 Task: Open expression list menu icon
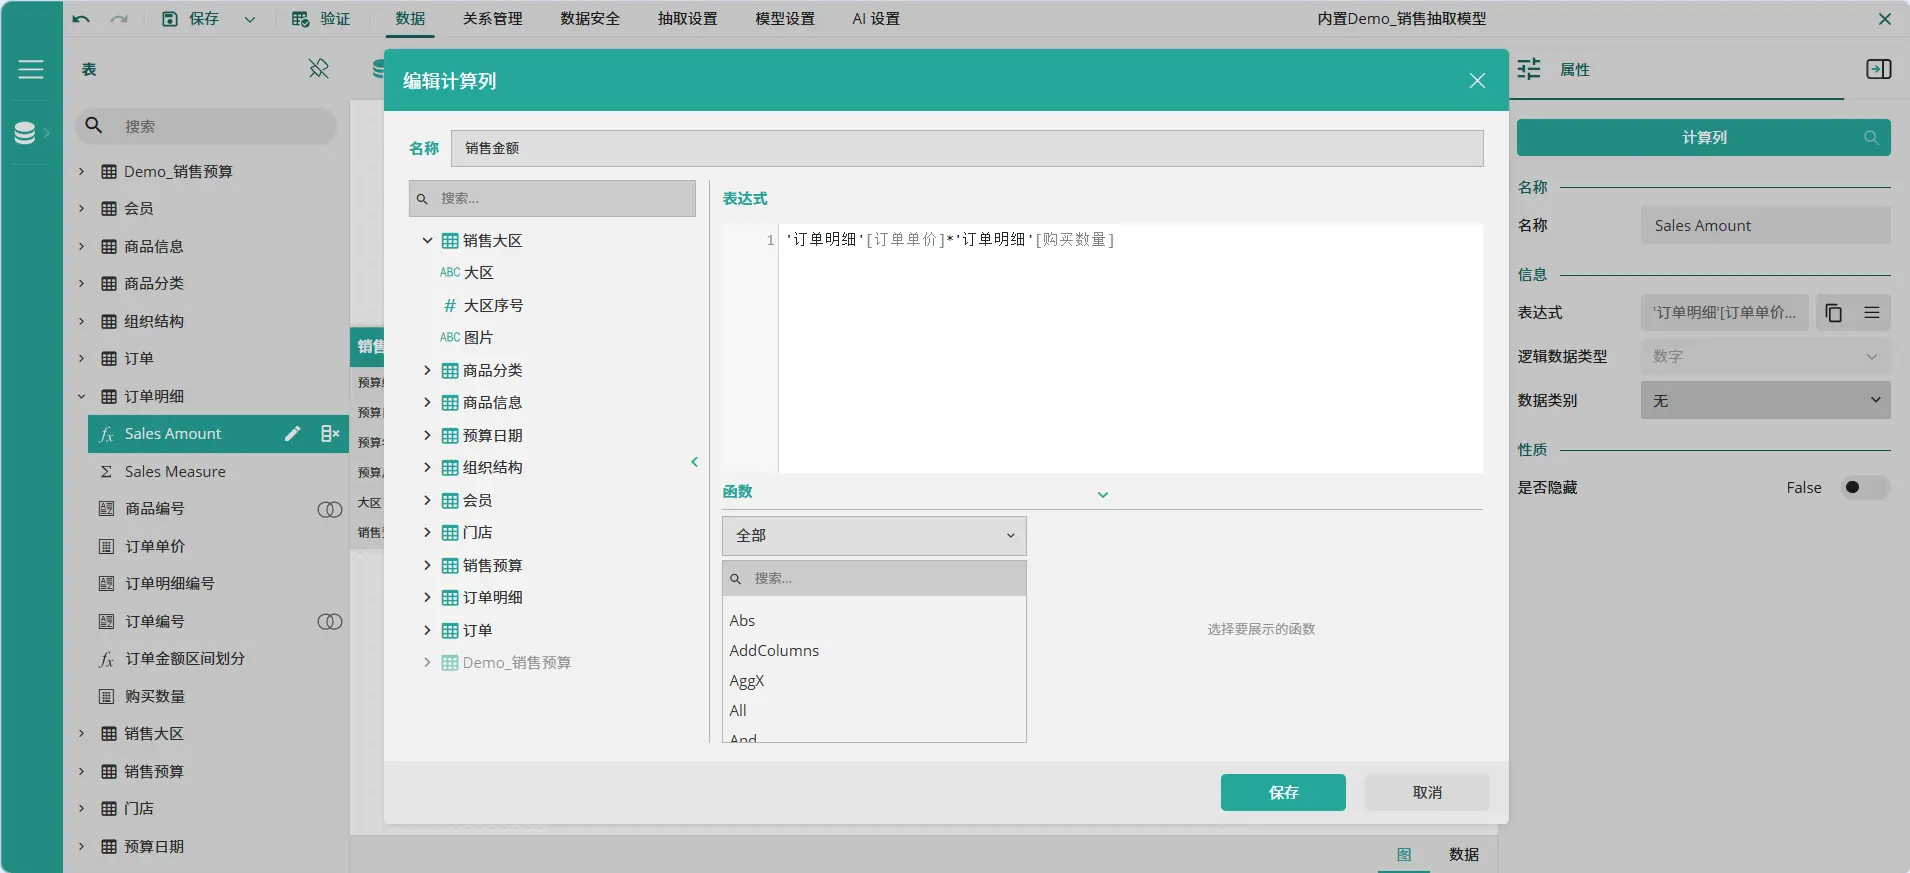tap(1872, 313)
